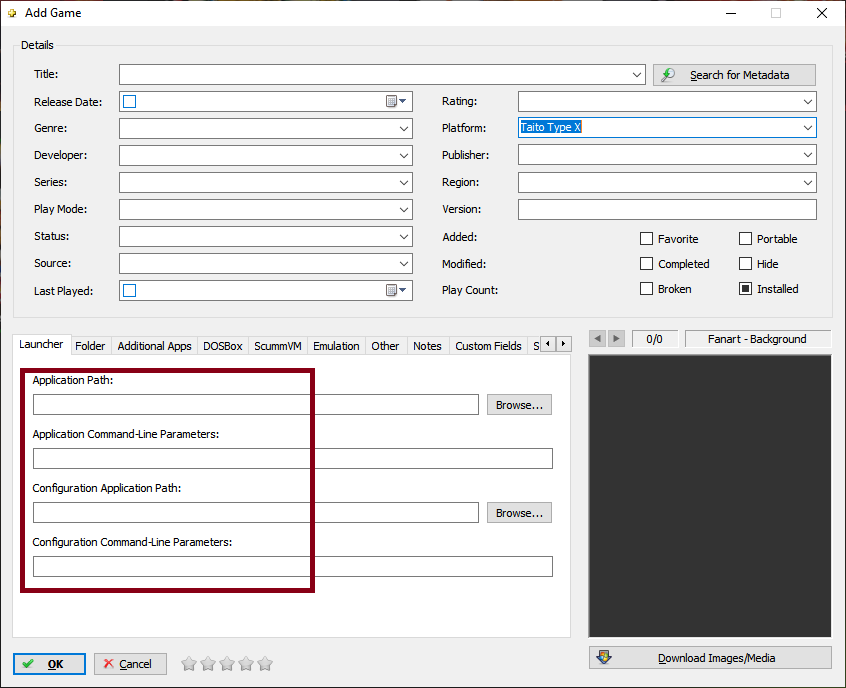Expand the Platform dropdown arrow

[x=808, y=128]
